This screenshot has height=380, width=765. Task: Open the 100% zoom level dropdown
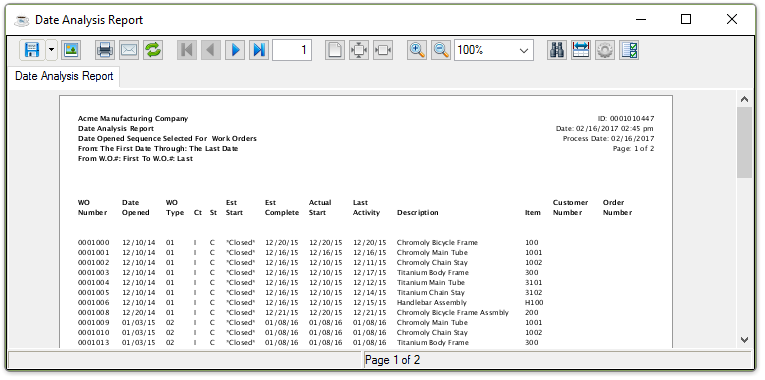[494, 50]
